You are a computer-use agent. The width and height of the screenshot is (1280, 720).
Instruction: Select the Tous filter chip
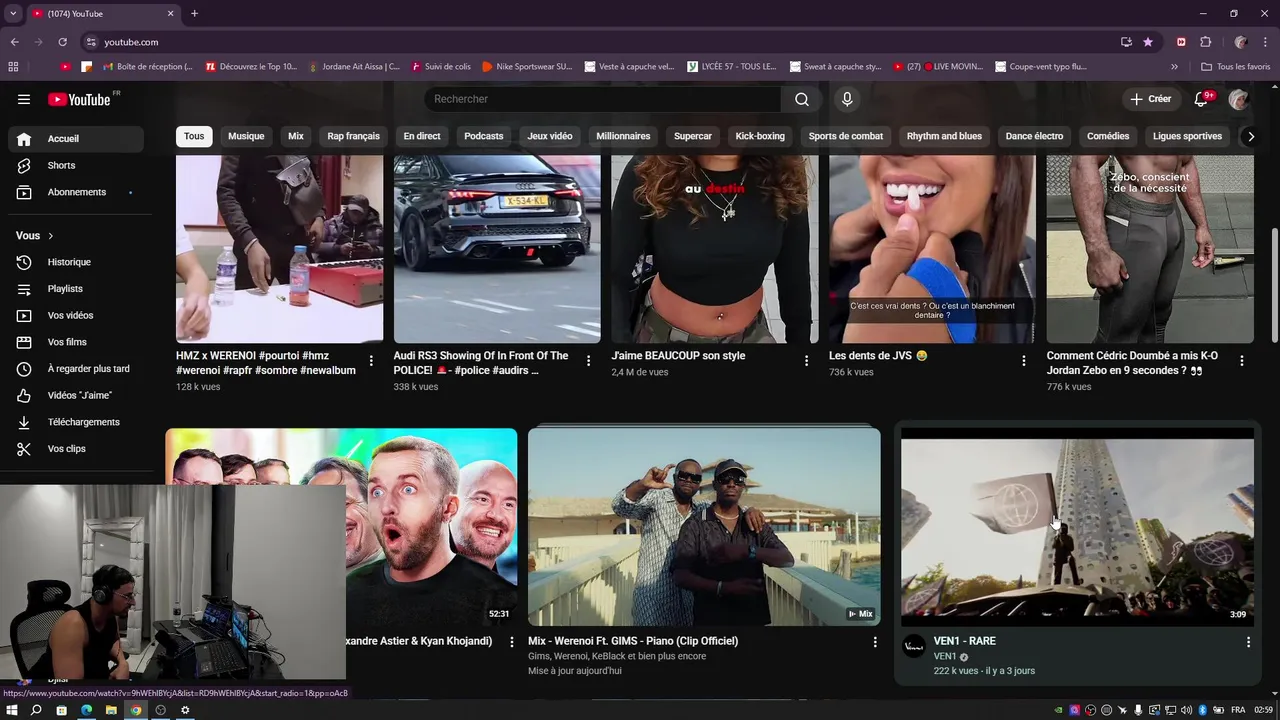pos(194,136)
